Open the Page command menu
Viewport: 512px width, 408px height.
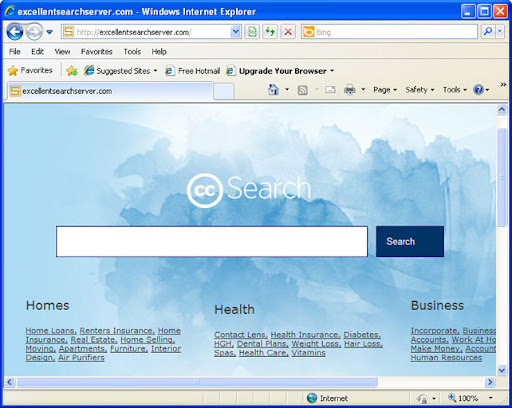click(x=385, y=90)
